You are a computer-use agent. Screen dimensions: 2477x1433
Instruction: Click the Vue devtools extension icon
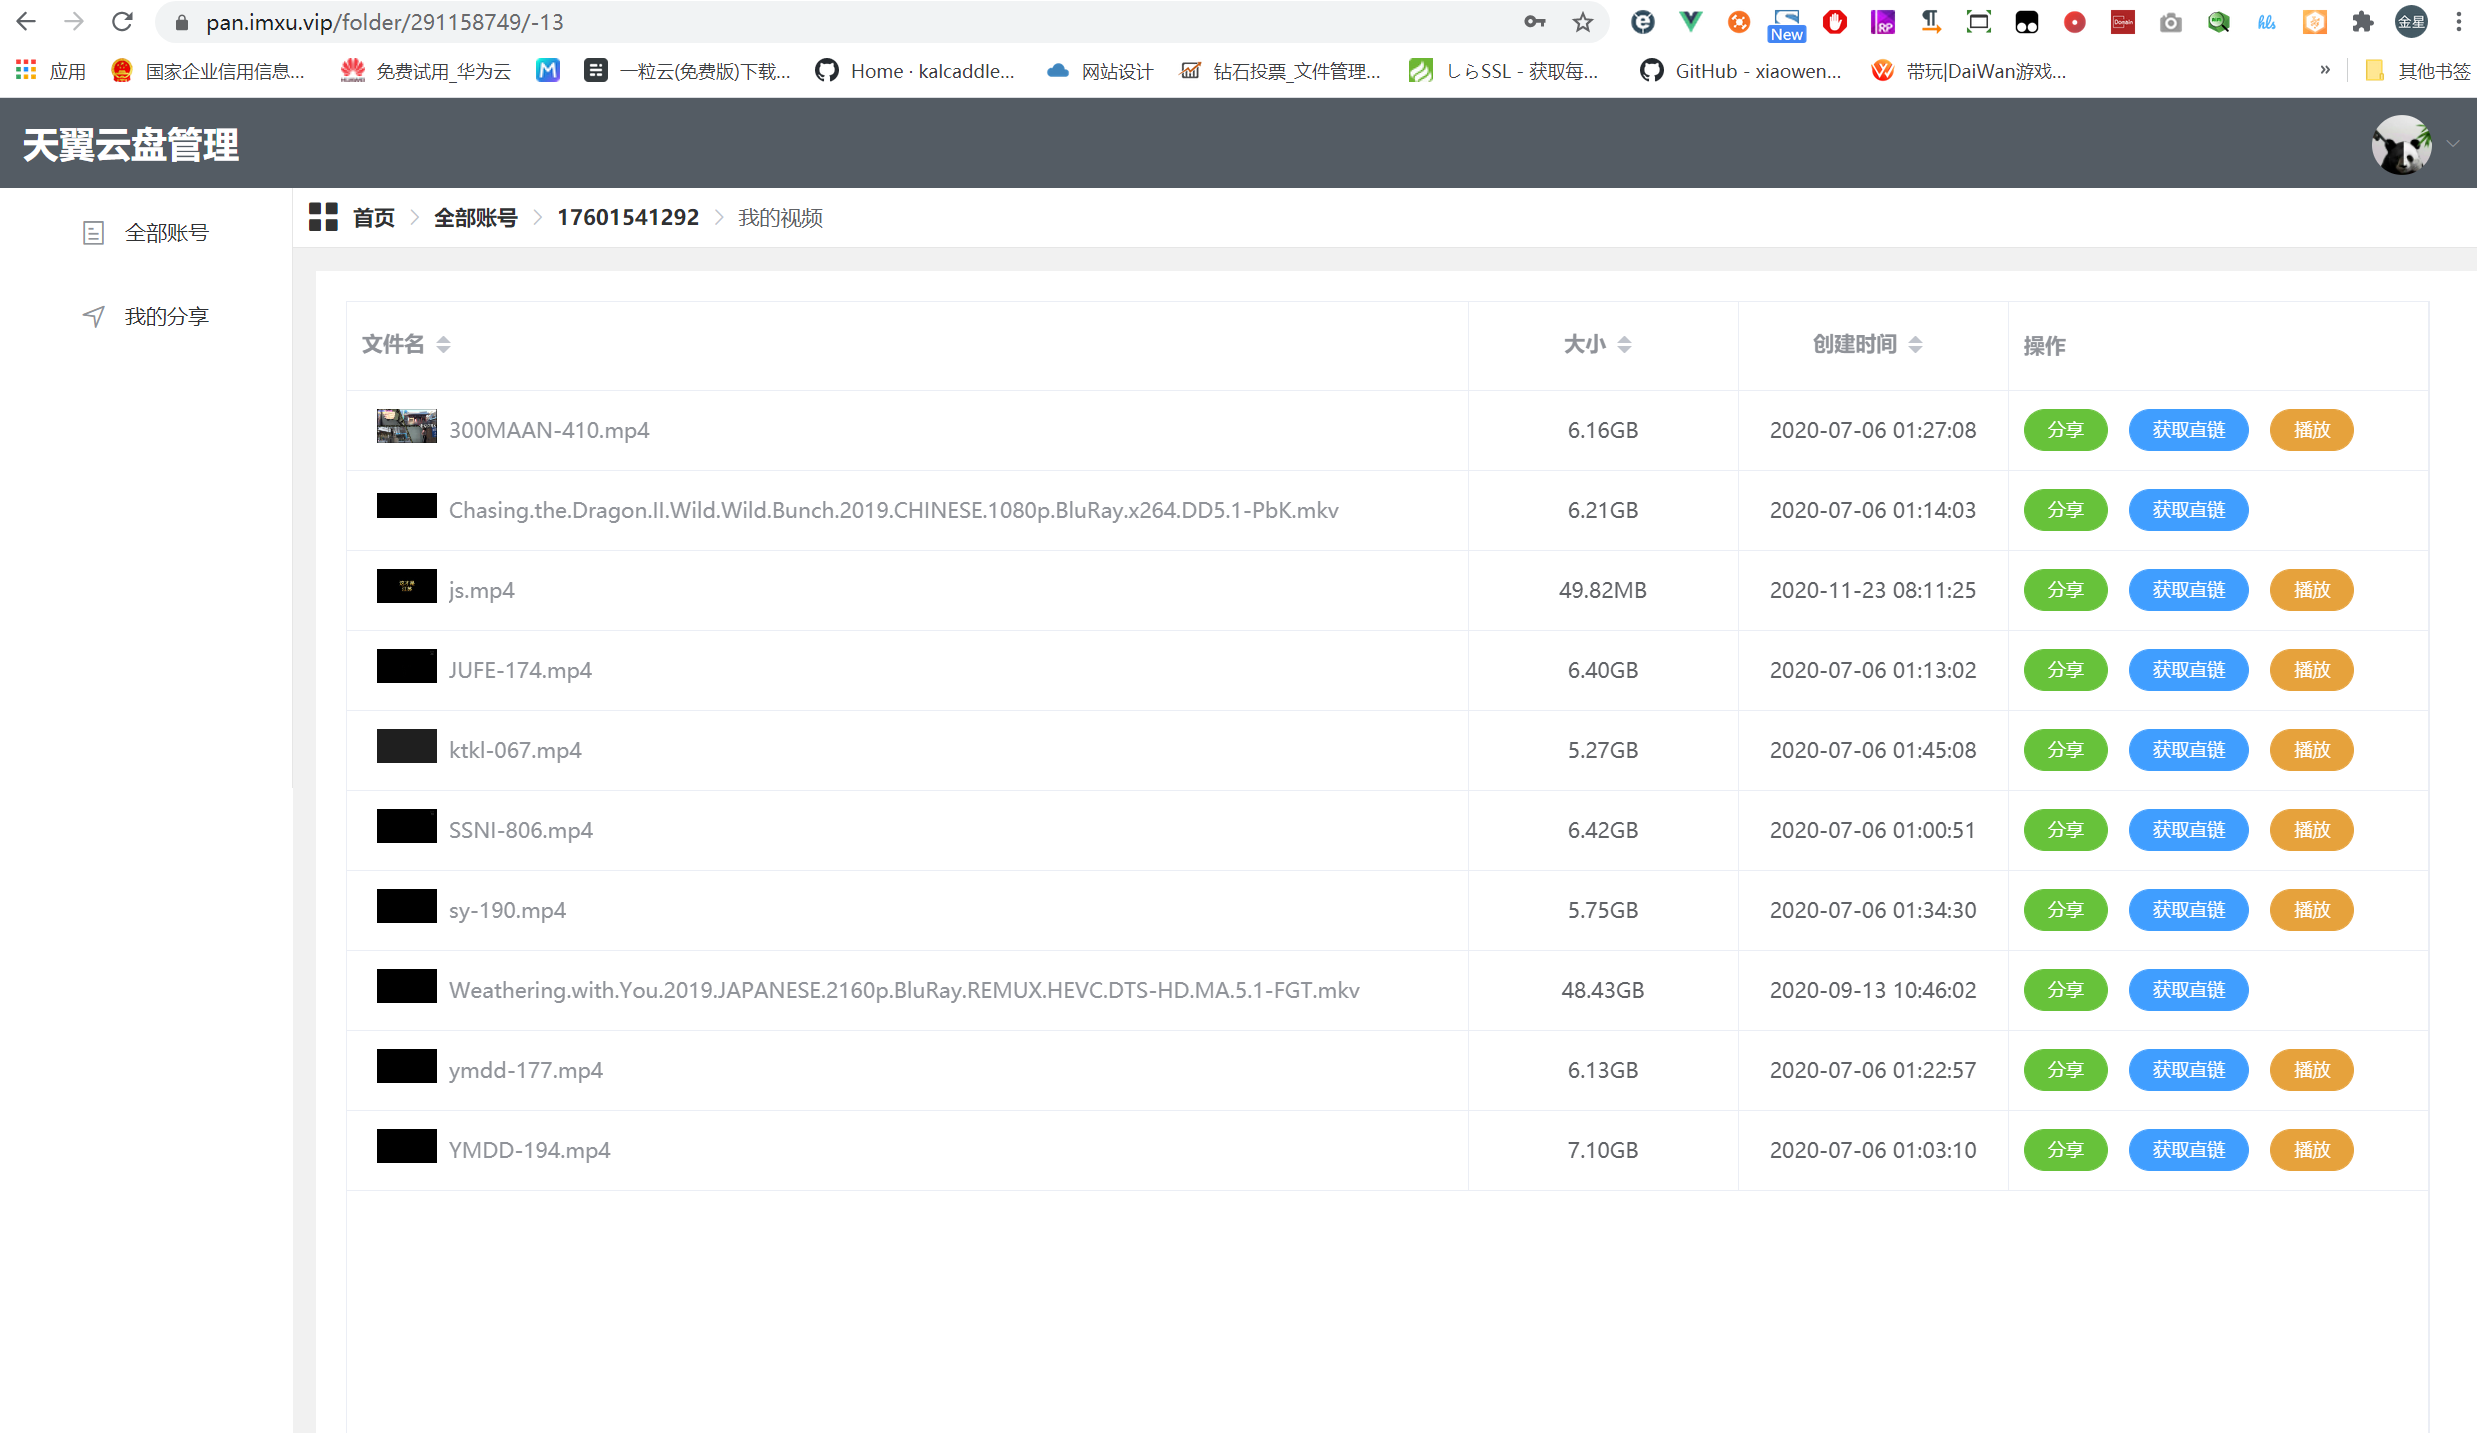click(1691, 22)
